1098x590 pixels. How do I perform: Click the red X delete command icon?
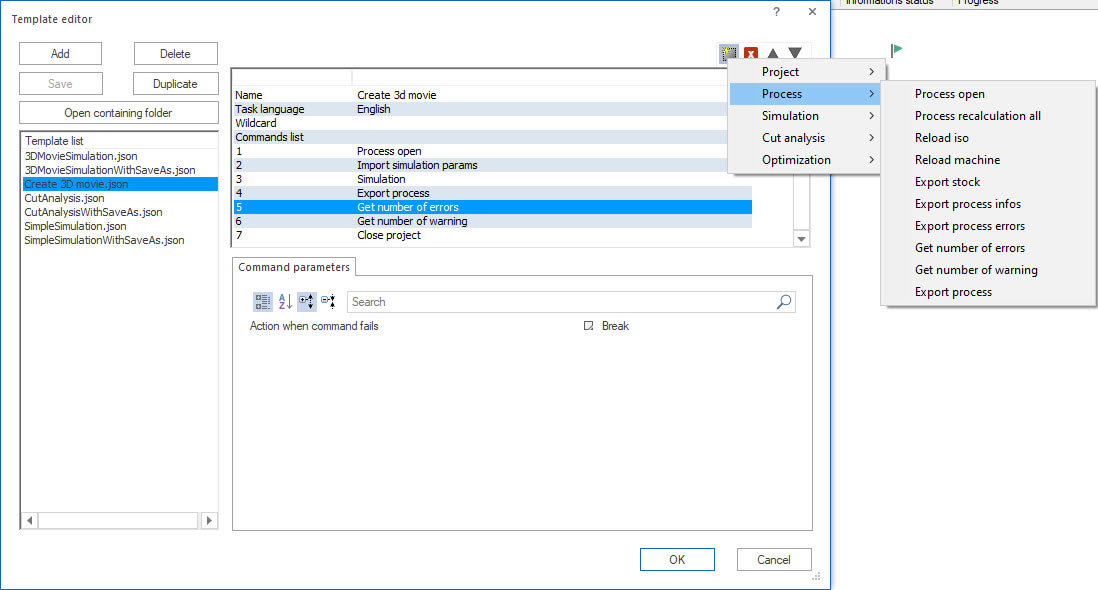coord(751,54)
